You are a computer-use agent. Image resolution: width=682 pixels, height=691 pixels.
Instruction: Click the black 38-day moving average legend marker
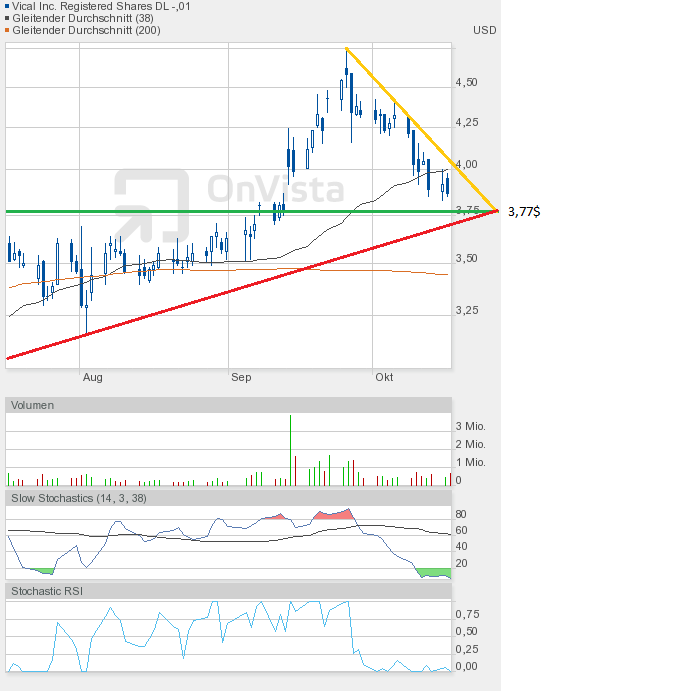click(x=8, y=18)
